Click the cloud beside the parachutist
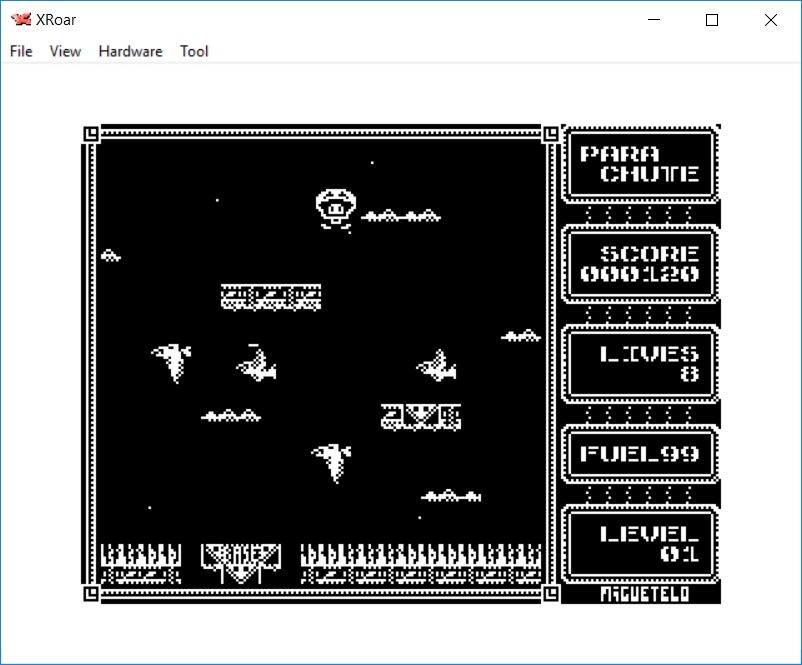The image size is (802, 665). coord(401,215)
